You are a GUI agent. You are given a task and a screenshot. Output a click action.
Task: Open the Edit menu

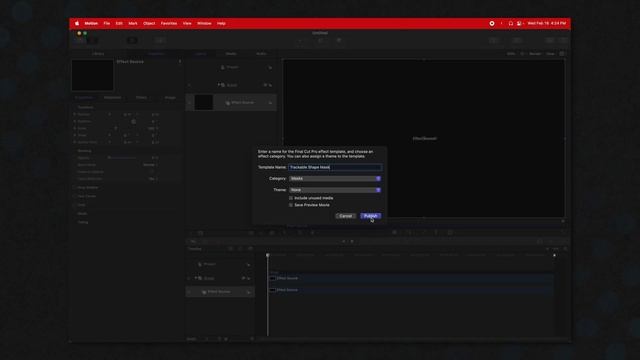[119, 23]
